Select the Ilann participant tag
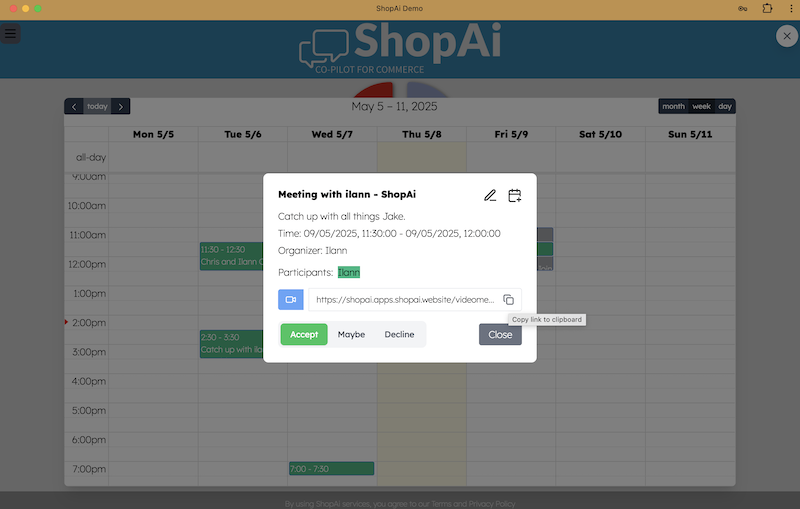The width and height of the screenshot is (800, 509). pos(348,272)
